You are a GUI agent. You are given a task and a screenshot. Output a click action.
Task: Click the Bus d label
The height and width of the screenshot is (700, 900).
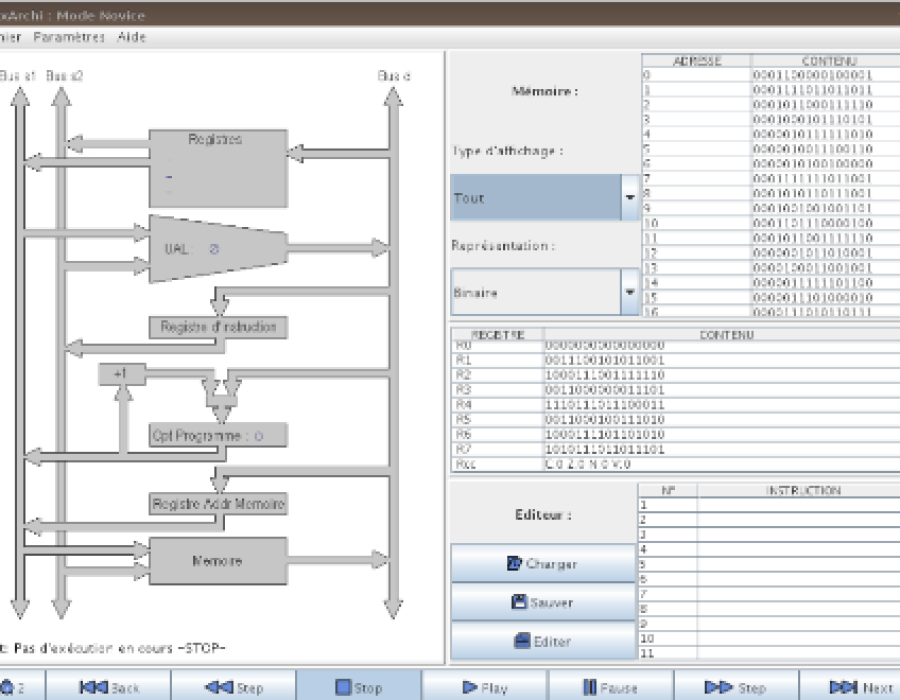[394, 76]
